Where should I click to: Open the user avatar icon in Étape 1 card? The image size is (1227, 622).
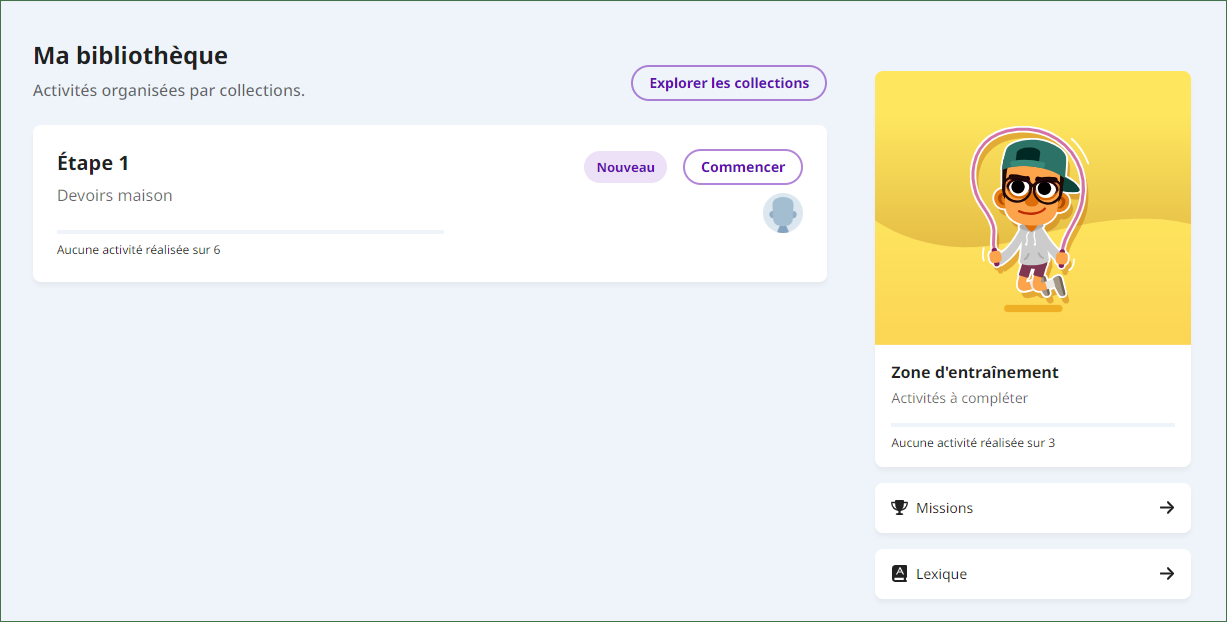783,214
